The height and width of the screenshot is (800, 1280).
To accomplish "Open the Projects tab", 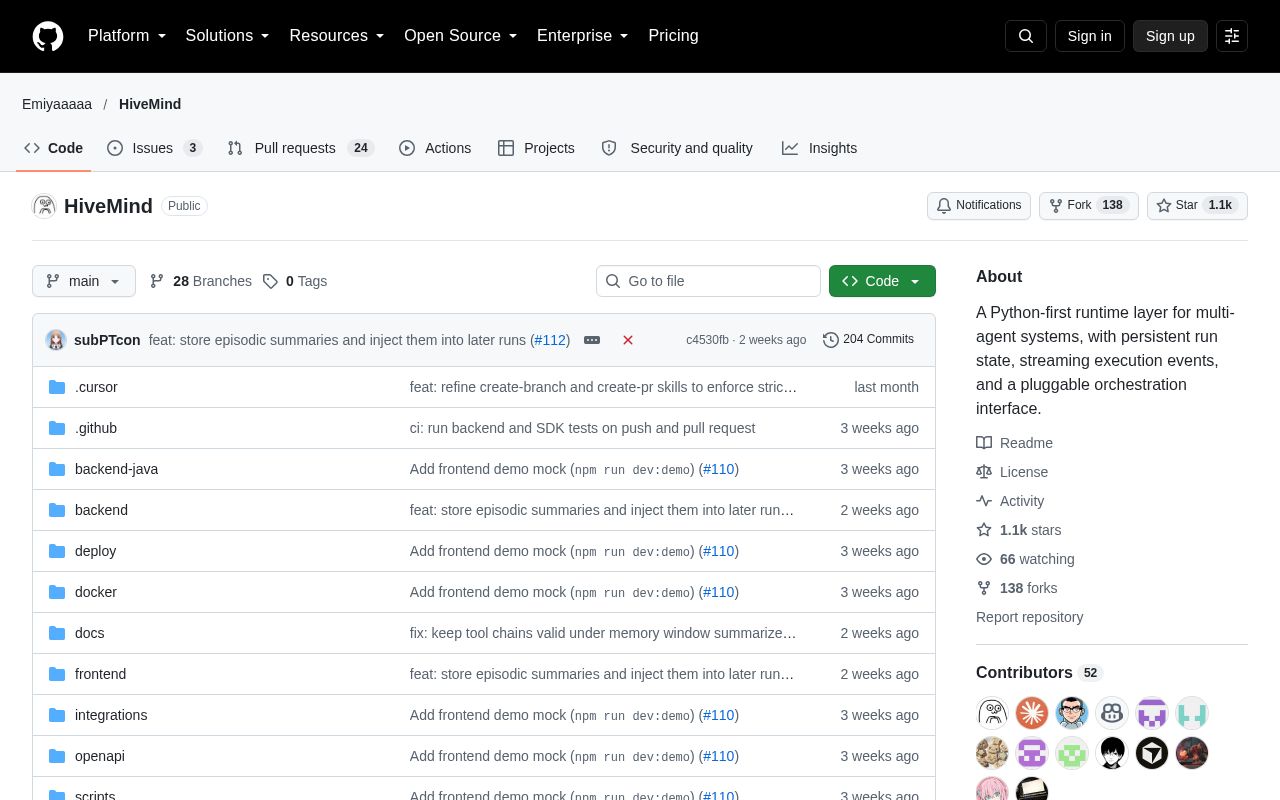I will 536,148.
